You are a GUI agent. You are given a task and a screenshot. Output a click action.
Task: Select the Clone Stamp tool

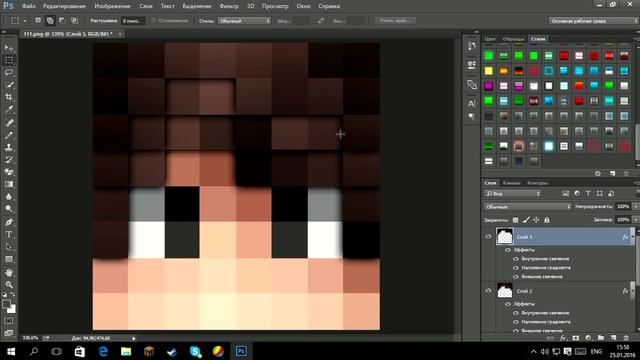tap(9, 147)
